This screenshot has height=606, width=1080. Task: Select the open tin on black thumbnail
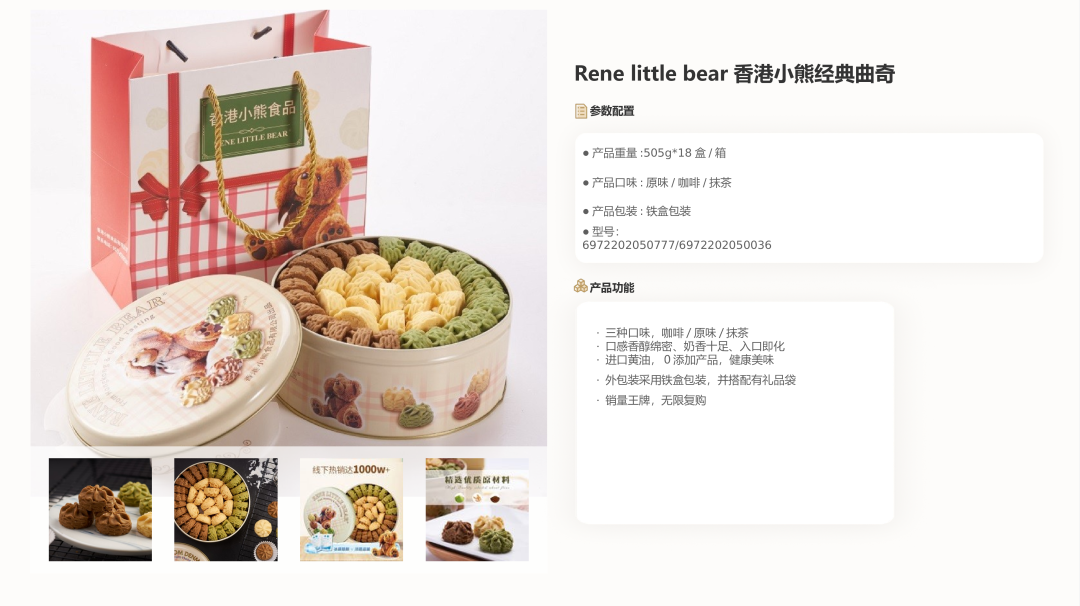226,510
